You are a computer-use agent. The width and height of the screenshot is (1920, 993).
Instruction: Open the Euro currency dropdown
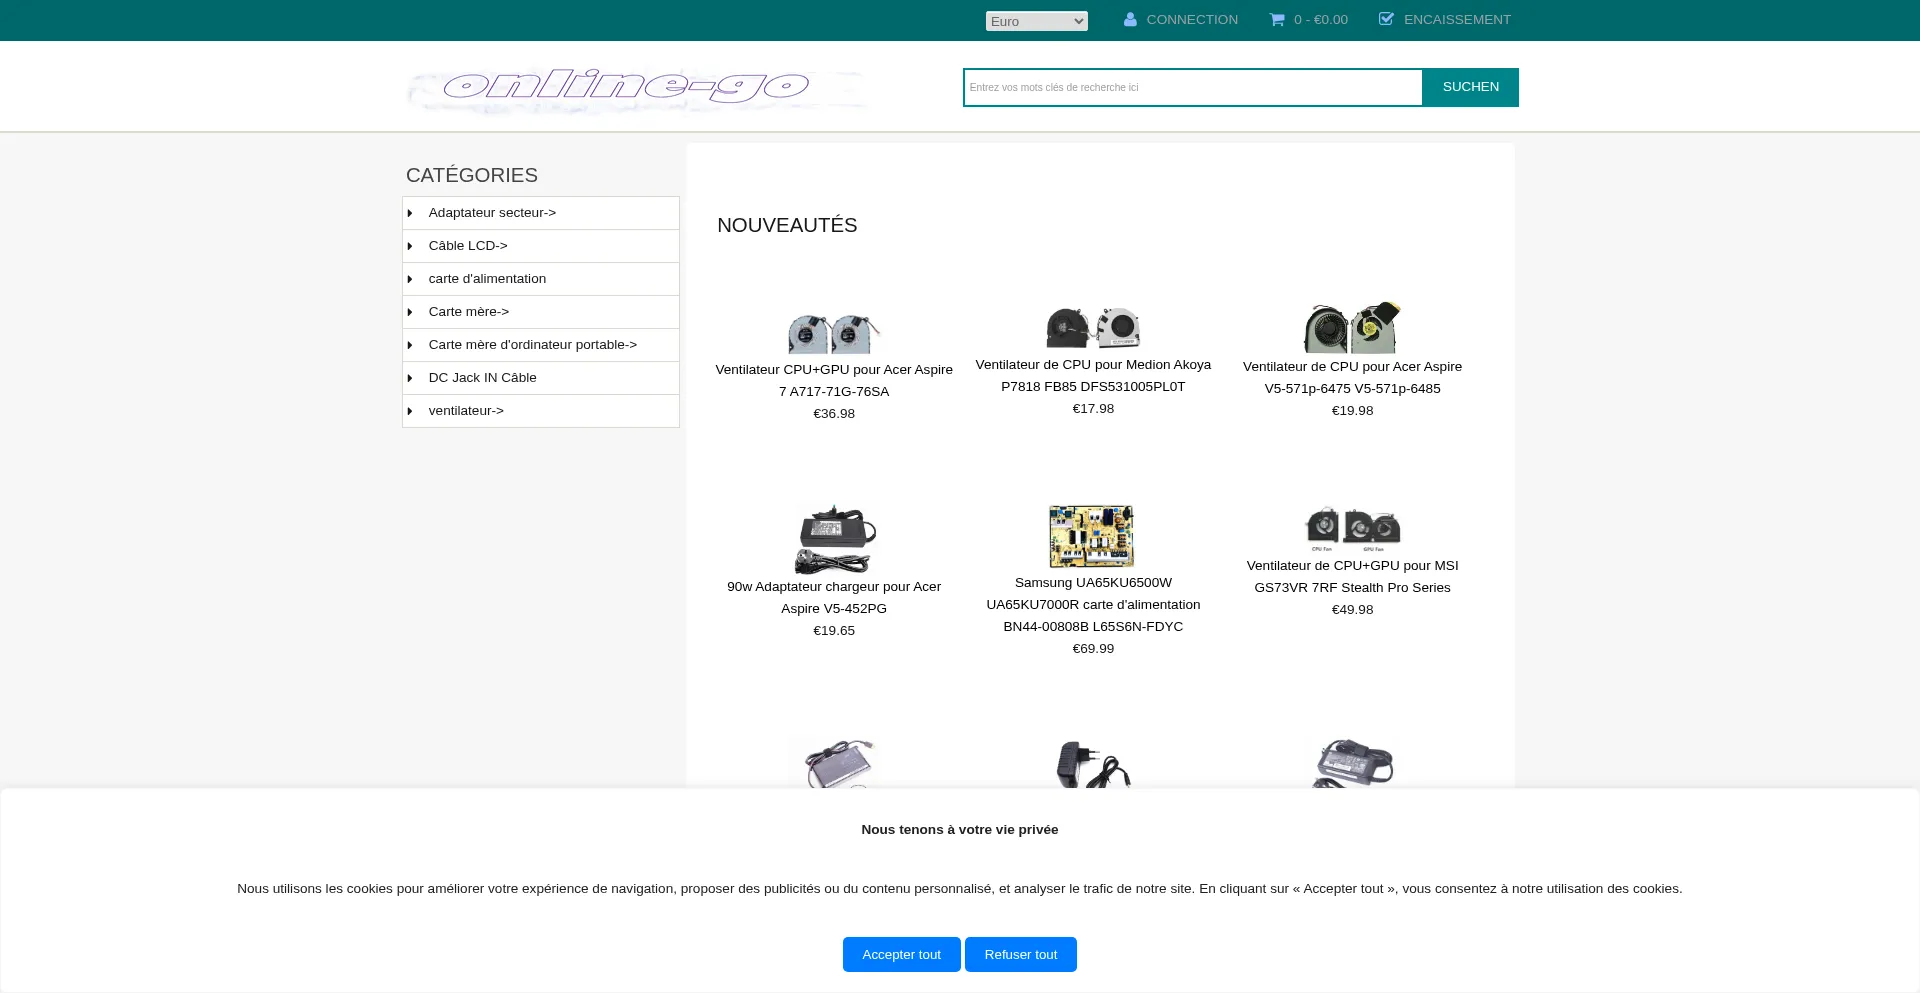pyautogui.click(x=1036, y=21)
